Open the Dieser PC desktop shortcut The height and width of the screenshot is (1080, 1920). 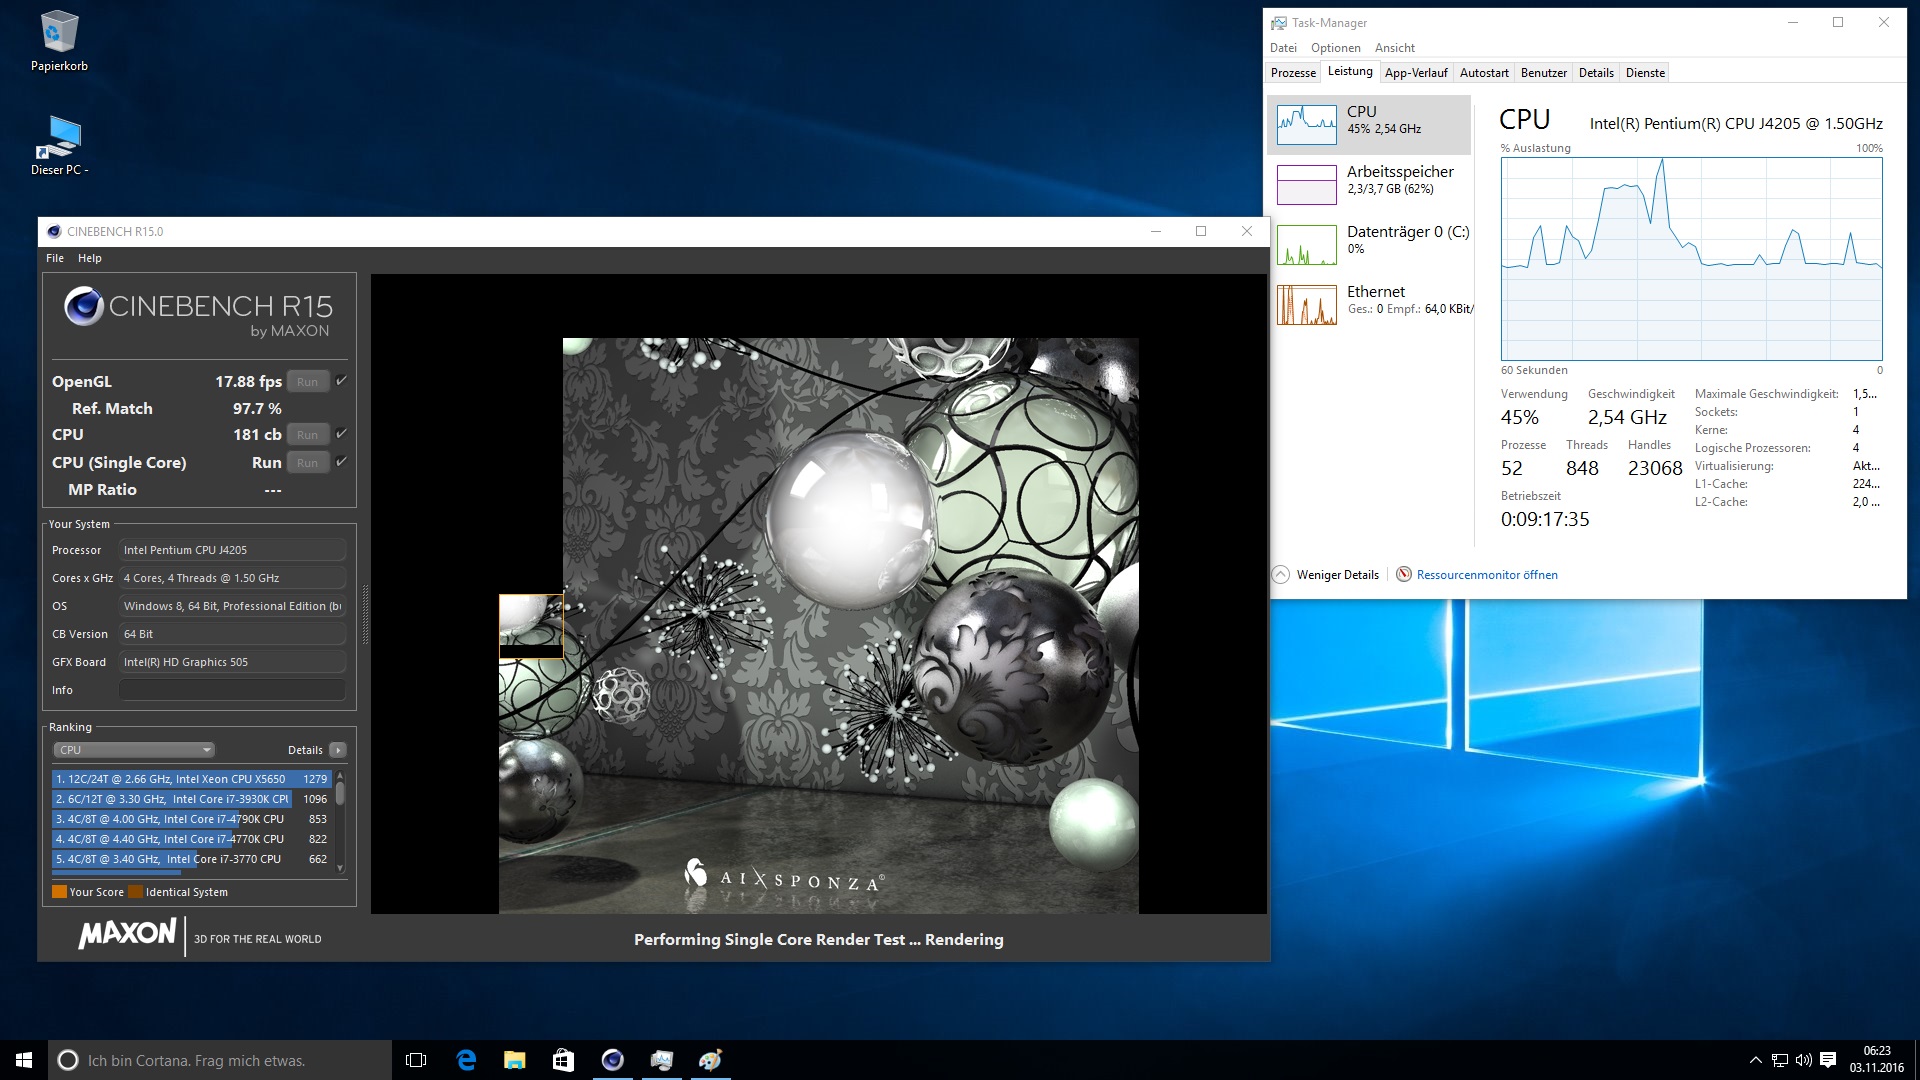(59, 145)
